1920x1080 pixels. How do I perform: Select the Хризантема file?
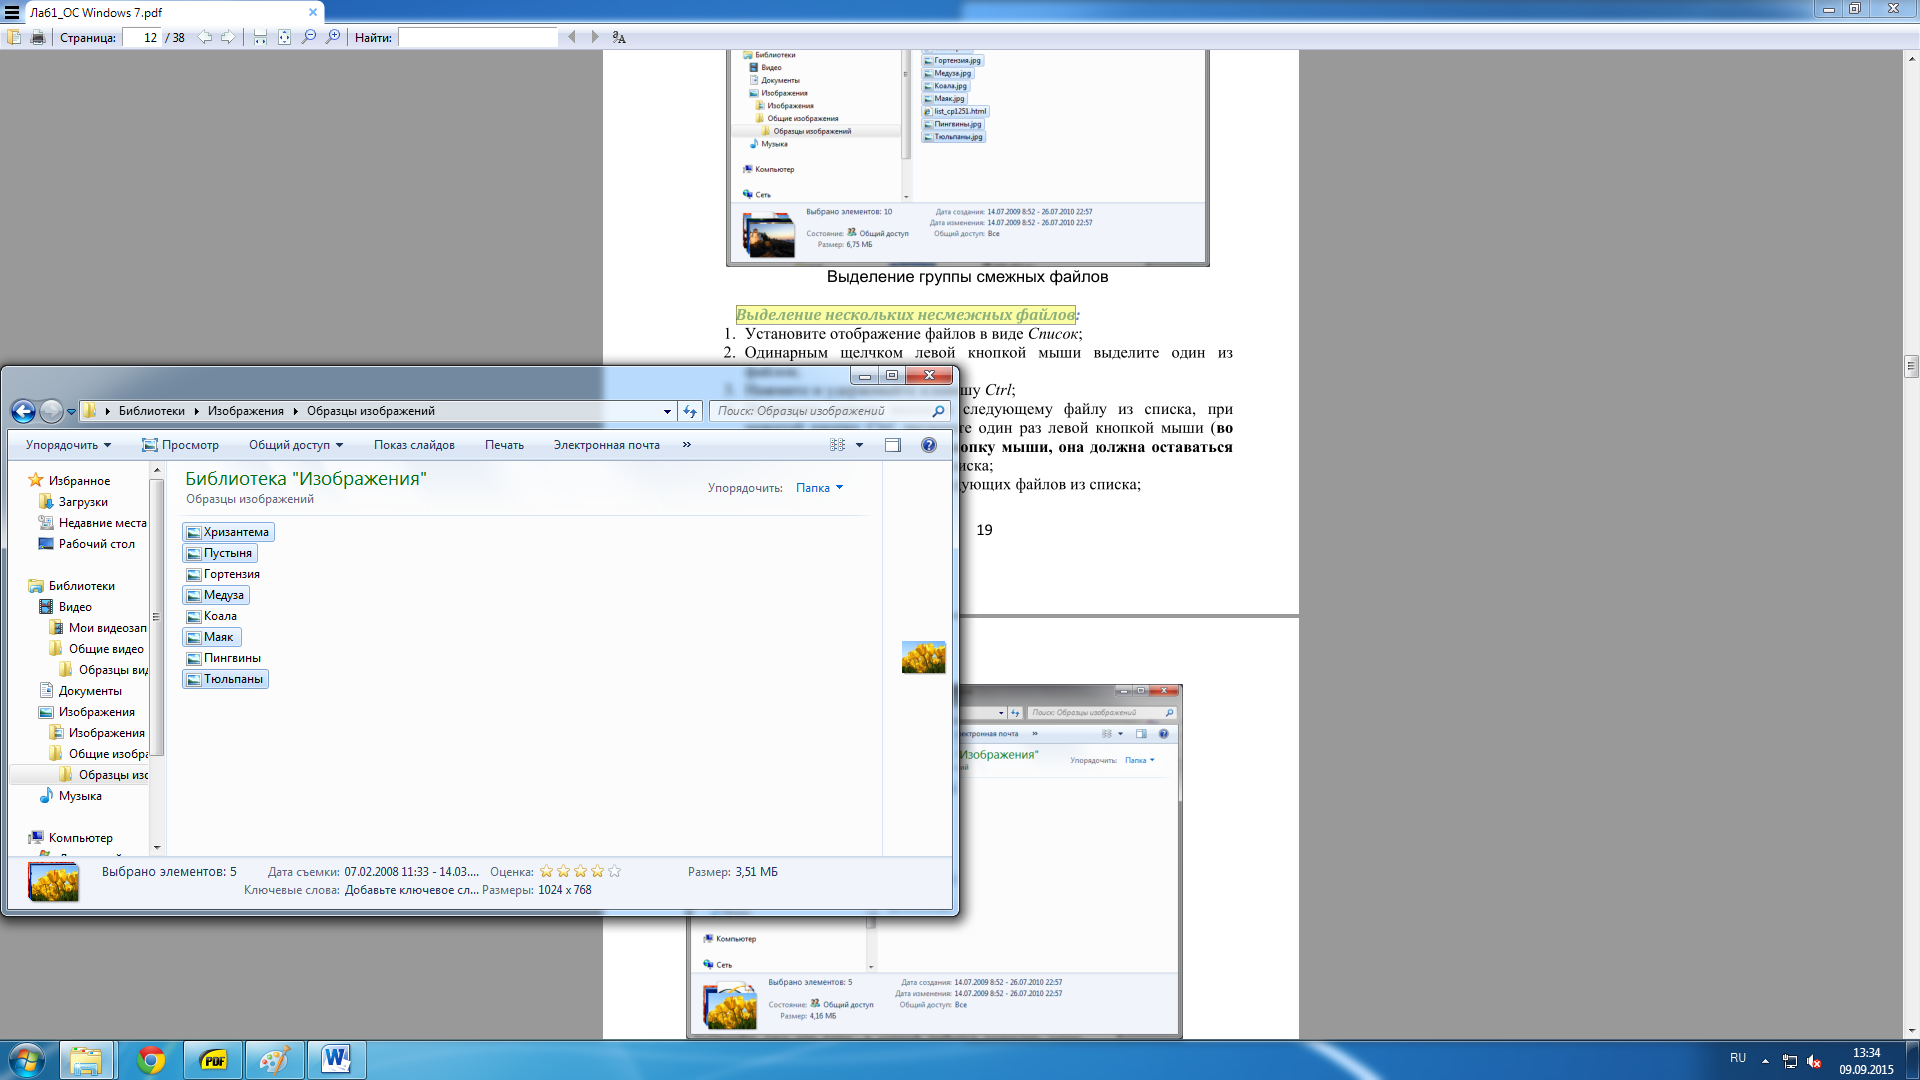click(228, 532)
